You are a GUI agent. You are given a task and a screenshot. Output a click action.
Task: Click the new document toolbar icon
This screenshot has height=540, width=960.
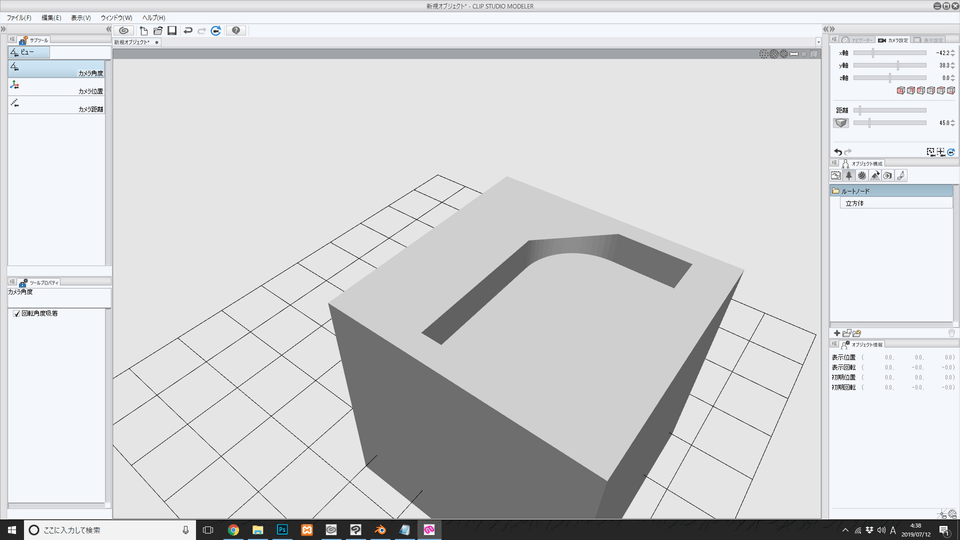144,31
